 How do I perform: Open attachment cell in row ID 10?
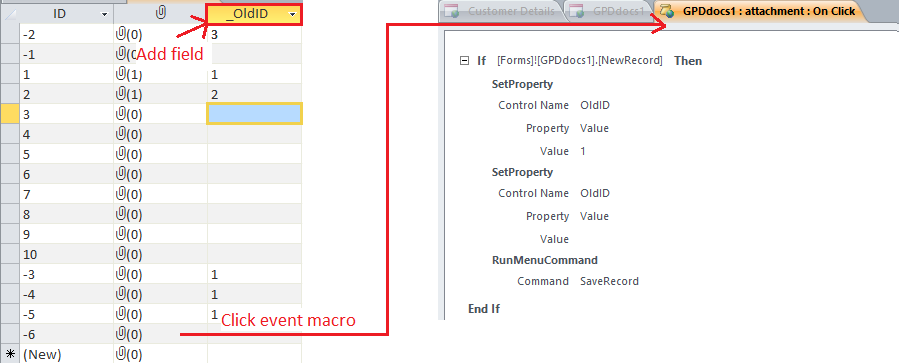[160, 254]
